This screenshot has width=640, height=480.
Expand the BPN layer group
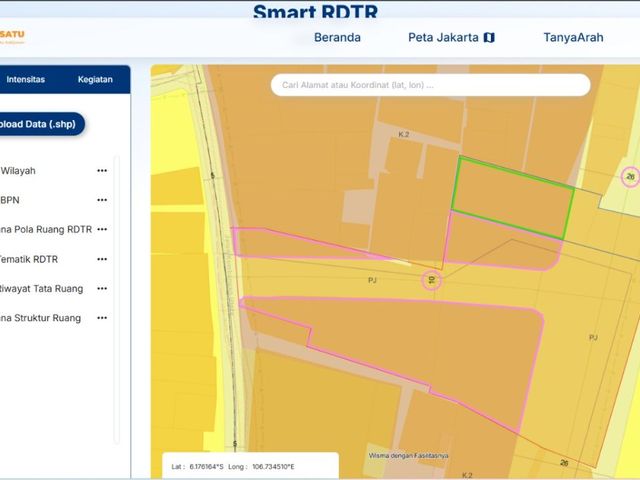[x=10, y=200]
